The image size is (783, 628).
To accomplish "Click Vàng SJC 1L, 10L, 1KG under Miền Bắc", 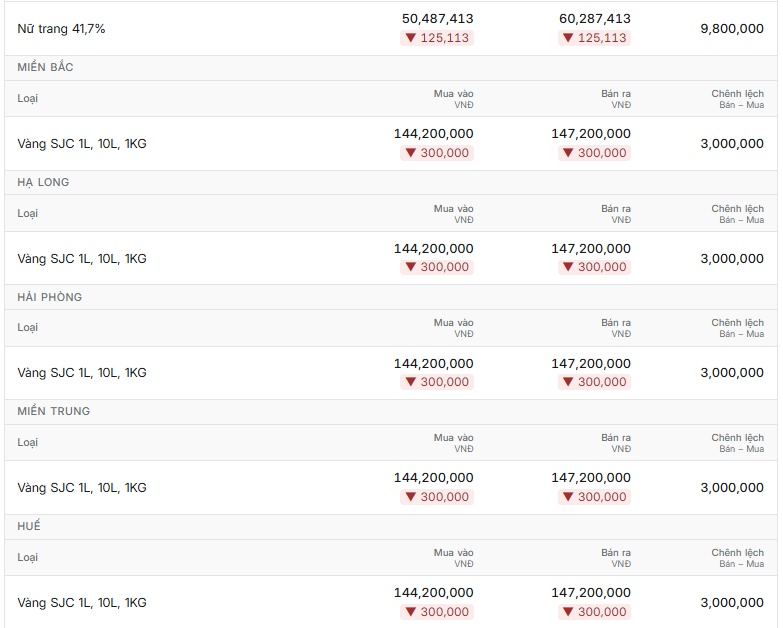I will click(x=82, y=144).
